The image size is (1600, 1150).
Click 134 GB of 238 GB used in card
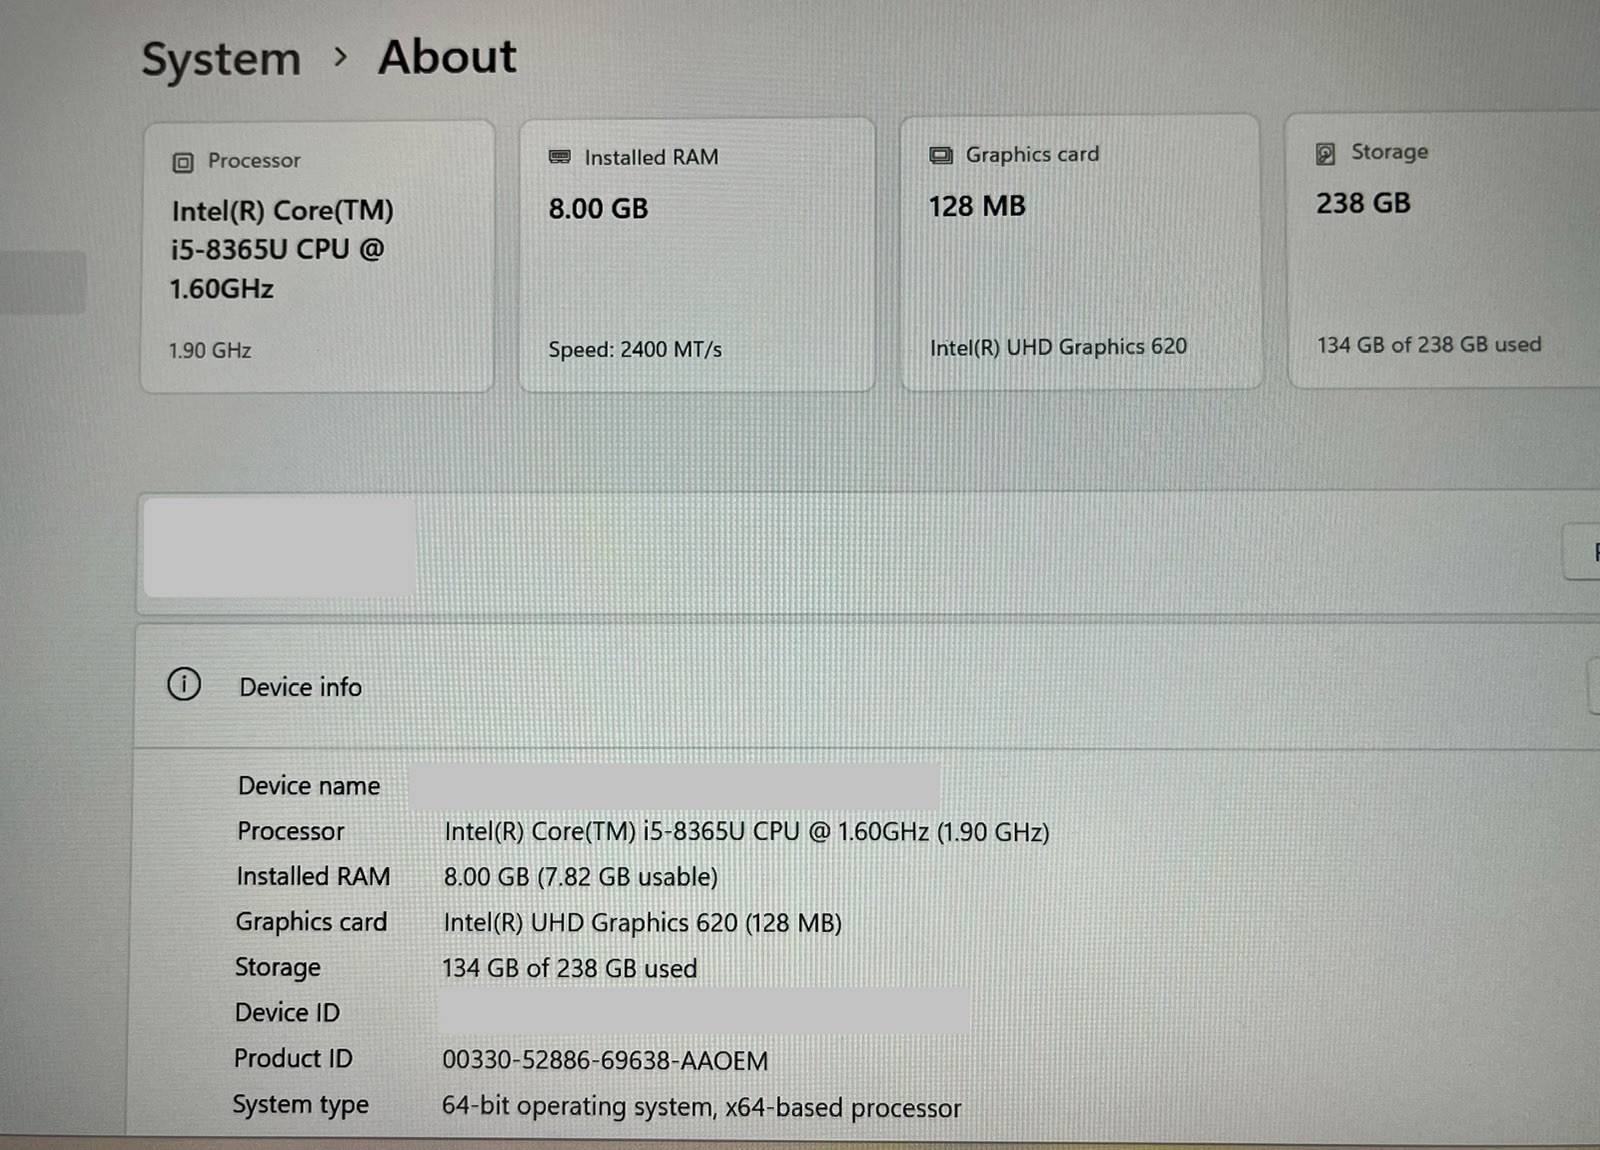coord(1429,344)
